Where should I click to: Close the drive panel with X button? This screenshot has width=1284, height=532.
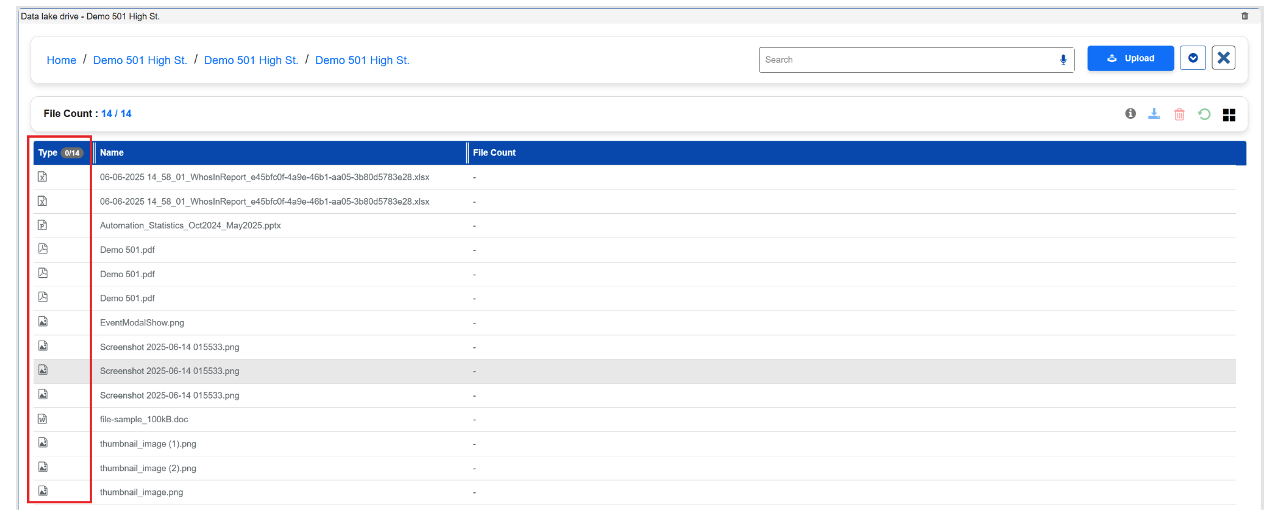tap(1224, 59)
